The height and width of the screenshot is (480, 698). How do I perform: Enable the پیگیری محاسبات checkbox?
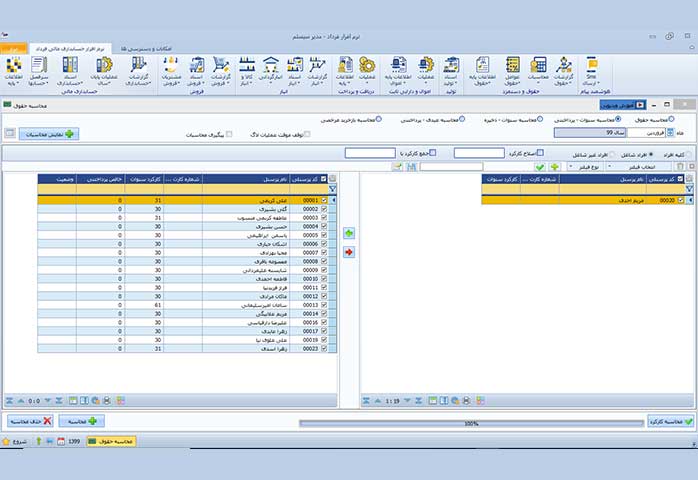[x=229, y=134]
